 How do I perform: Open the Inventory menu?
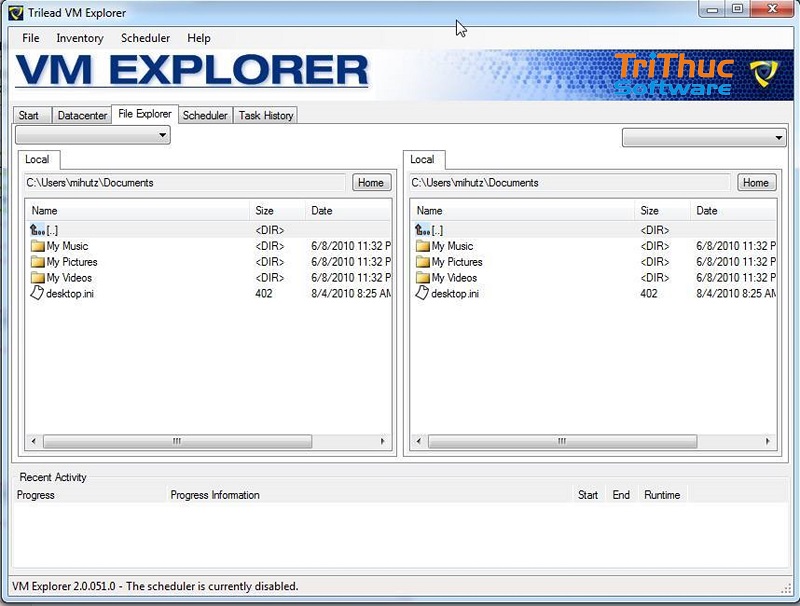79,38
